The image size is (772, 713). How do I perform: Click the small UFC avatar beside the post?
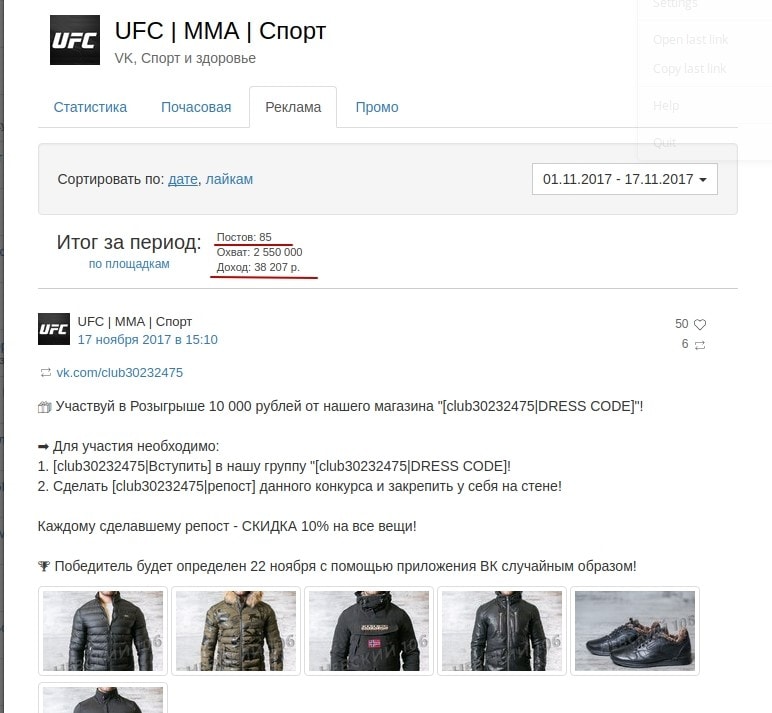click(54, 329)
